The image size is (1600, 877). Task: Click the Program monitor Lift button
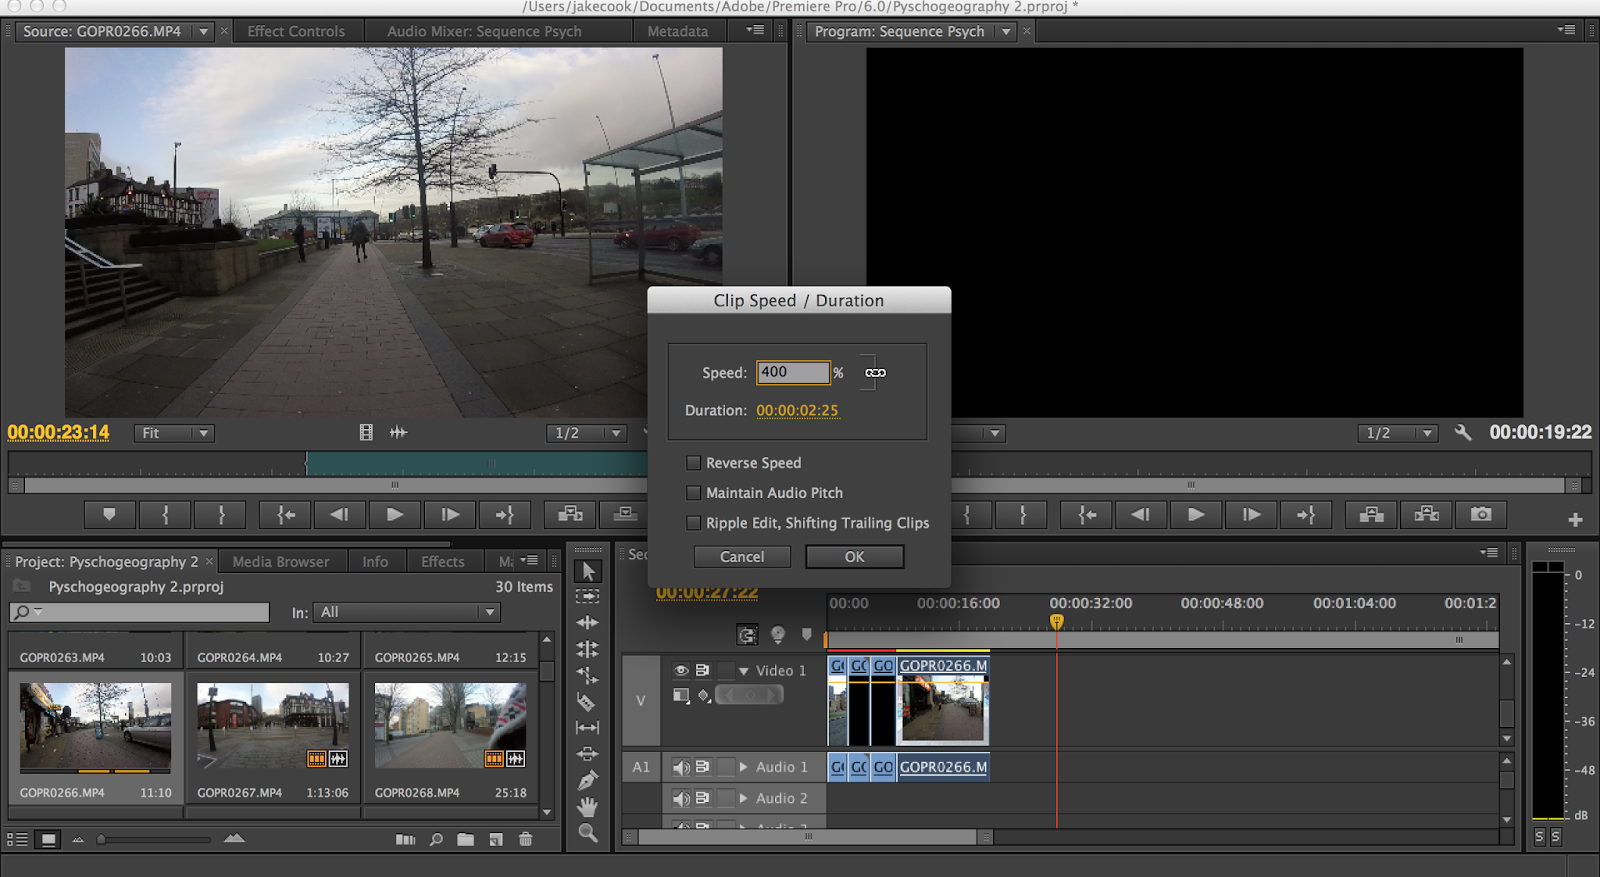coord(1371,514)
